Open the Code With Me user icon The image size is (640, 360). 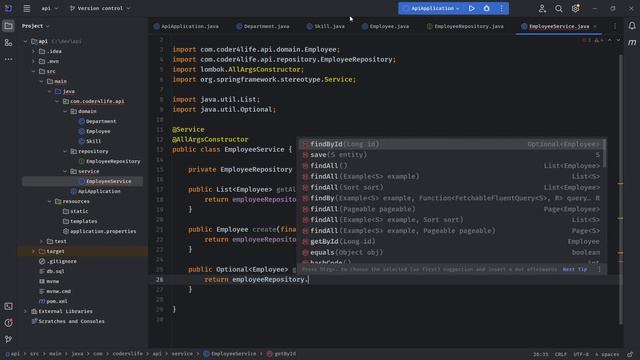pyautogui.click(x=542, y=8)
